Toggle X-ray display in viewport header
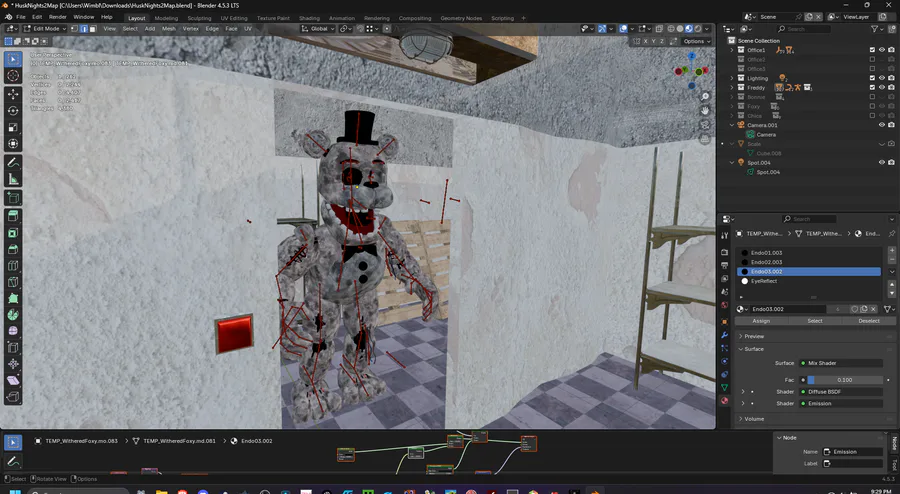The height and width of the screenshot is (494, 900). [659, 29]
